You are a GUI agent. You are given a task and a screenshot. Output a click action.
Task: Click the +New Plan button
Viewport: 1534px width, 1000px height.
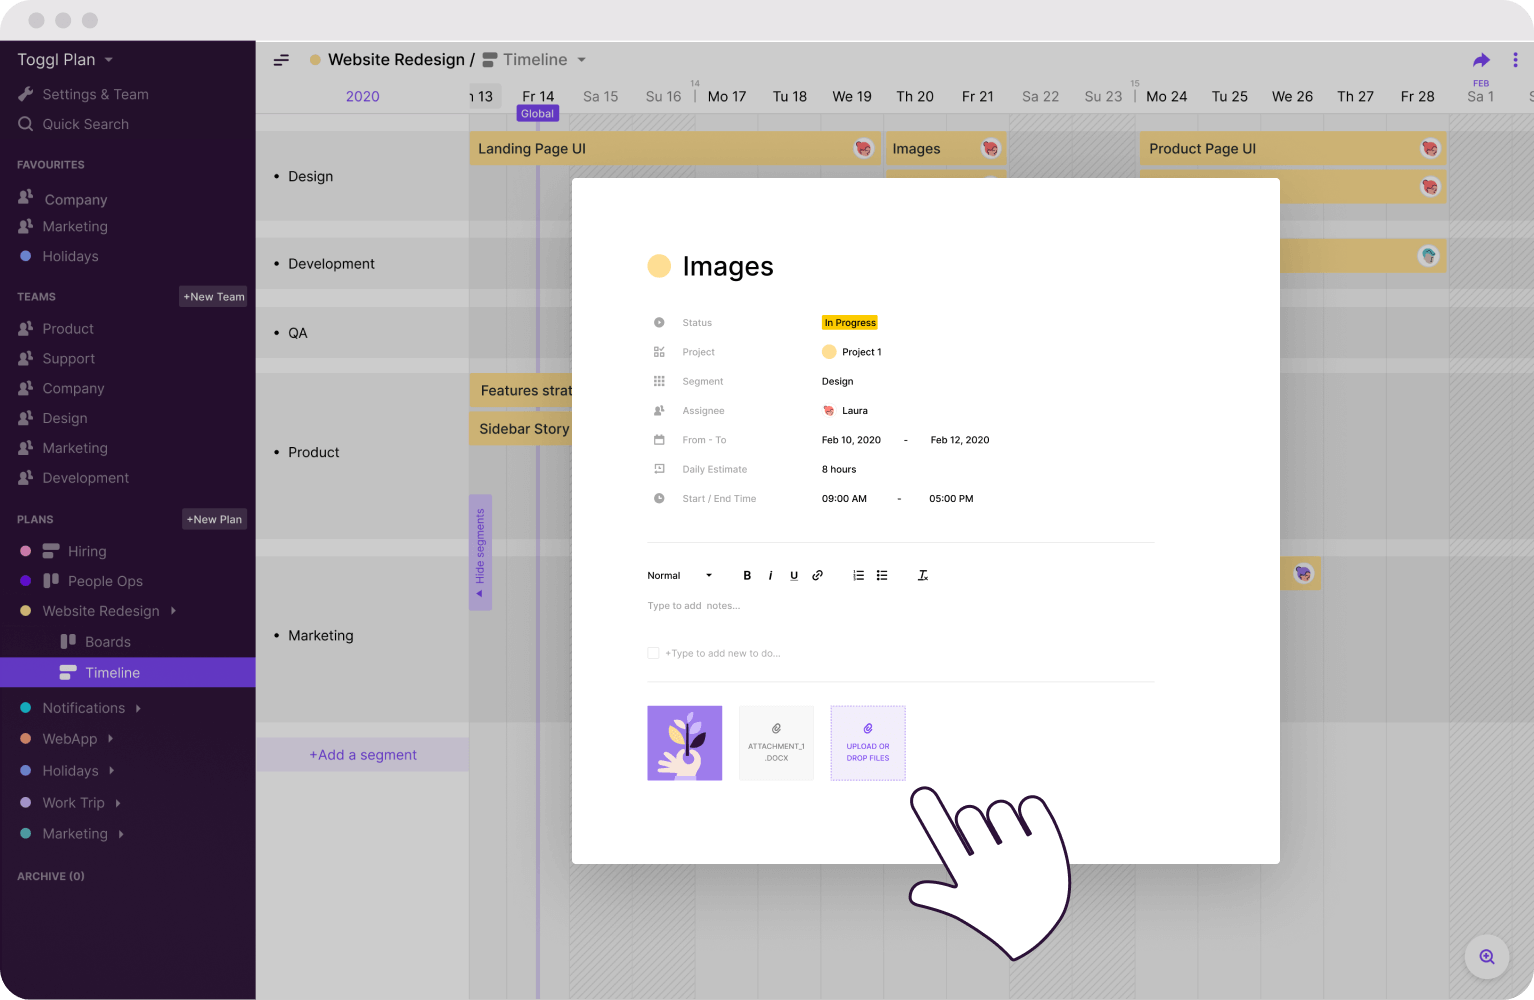[x=214, y=520]
